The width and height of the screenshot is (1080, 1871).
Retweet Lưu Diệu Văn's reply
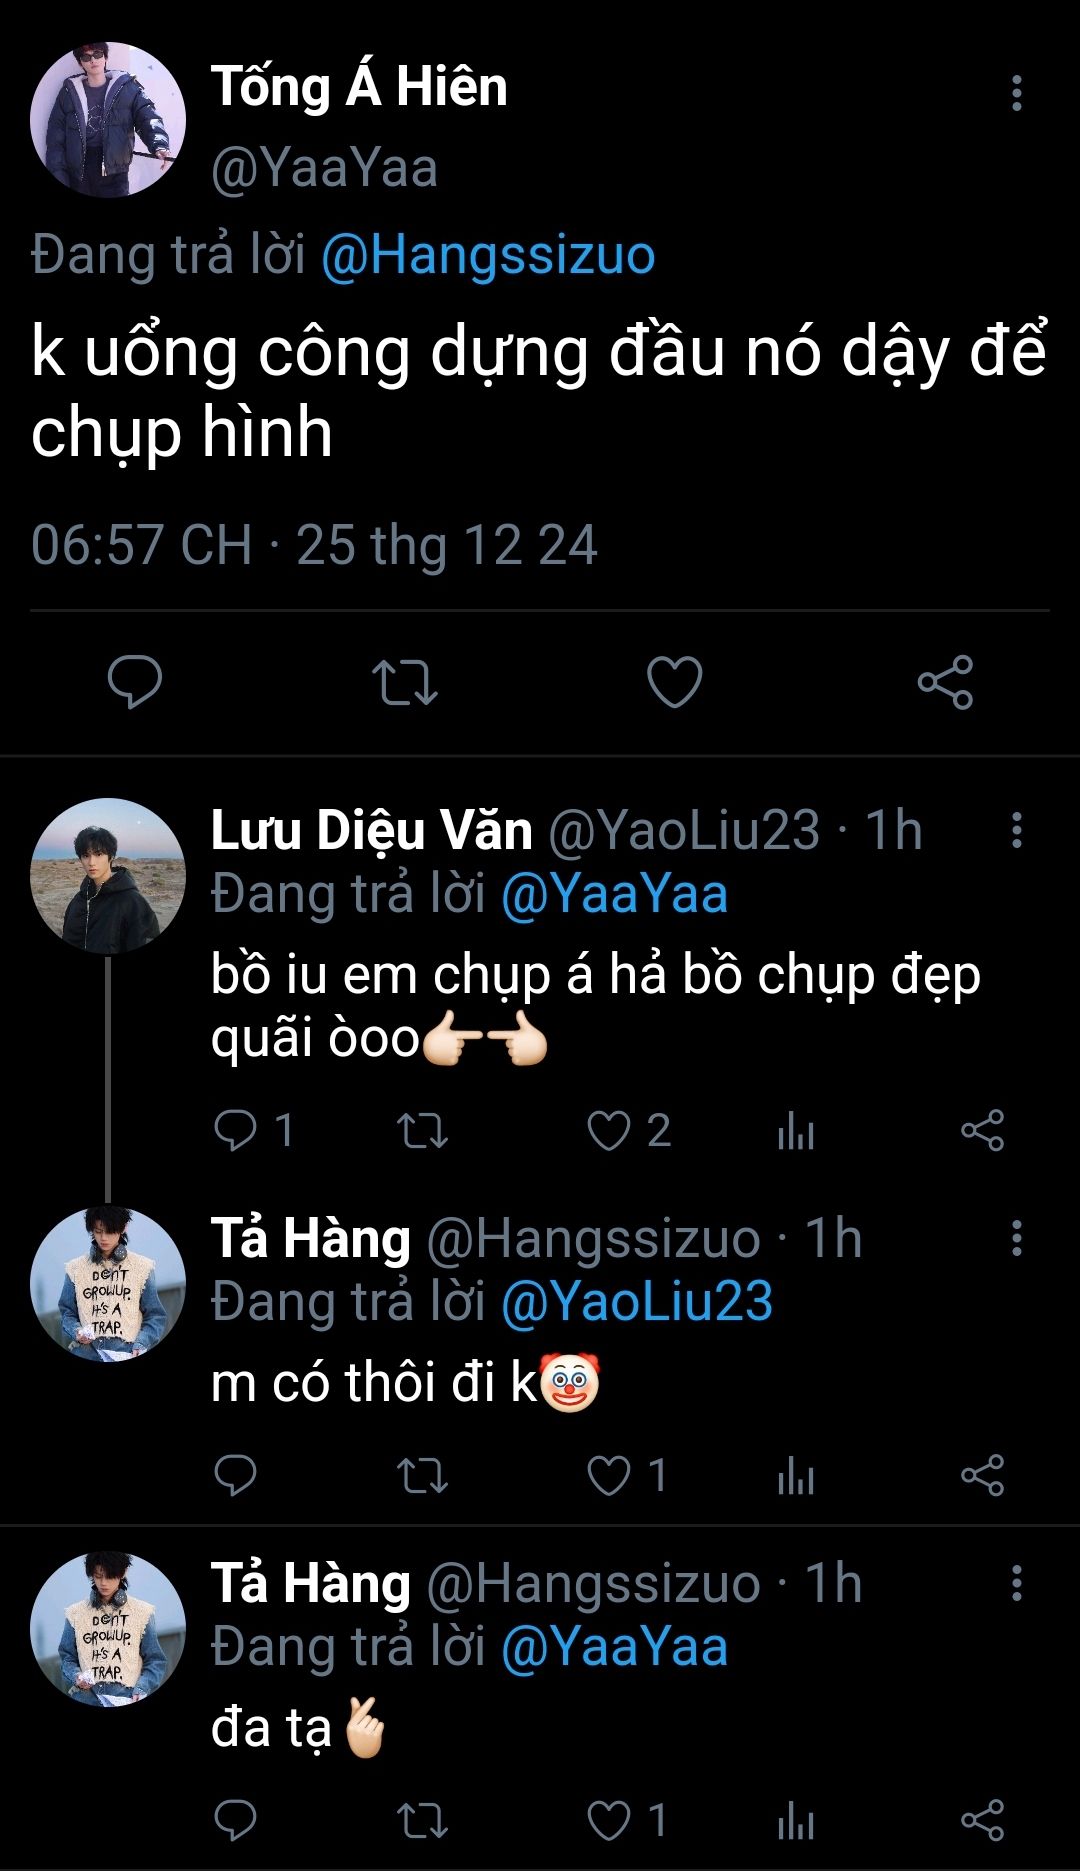click(422, 1131)
